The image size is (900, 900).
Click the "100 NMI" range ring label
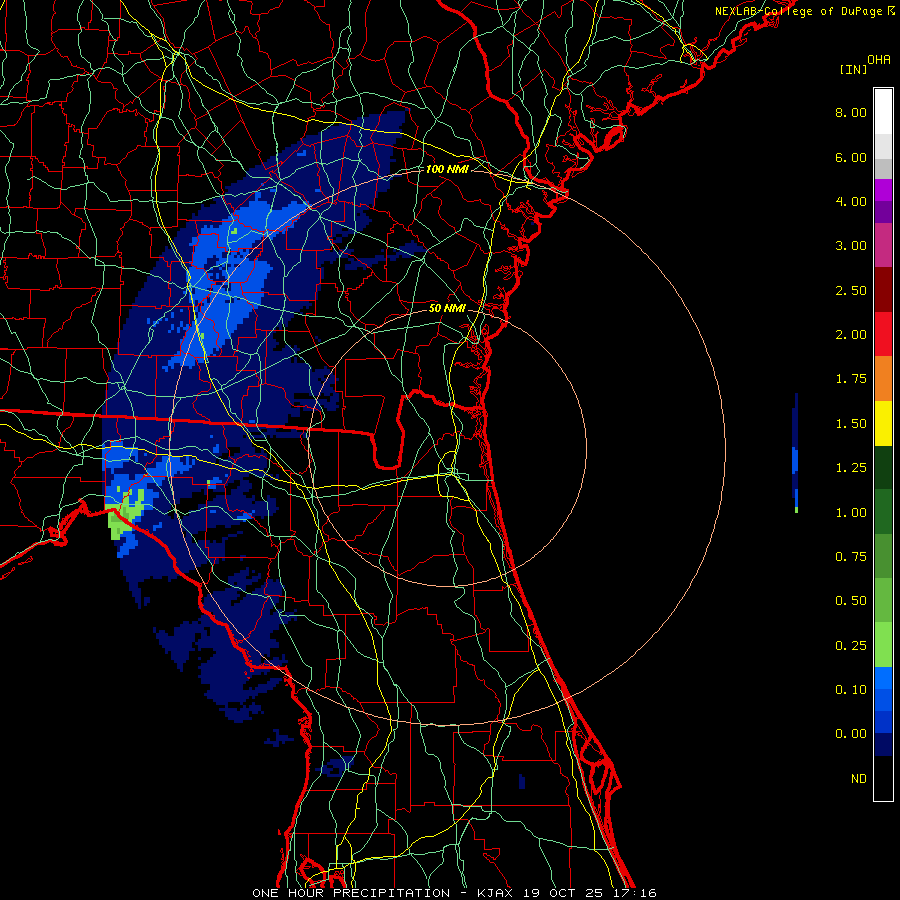(447, 169)
